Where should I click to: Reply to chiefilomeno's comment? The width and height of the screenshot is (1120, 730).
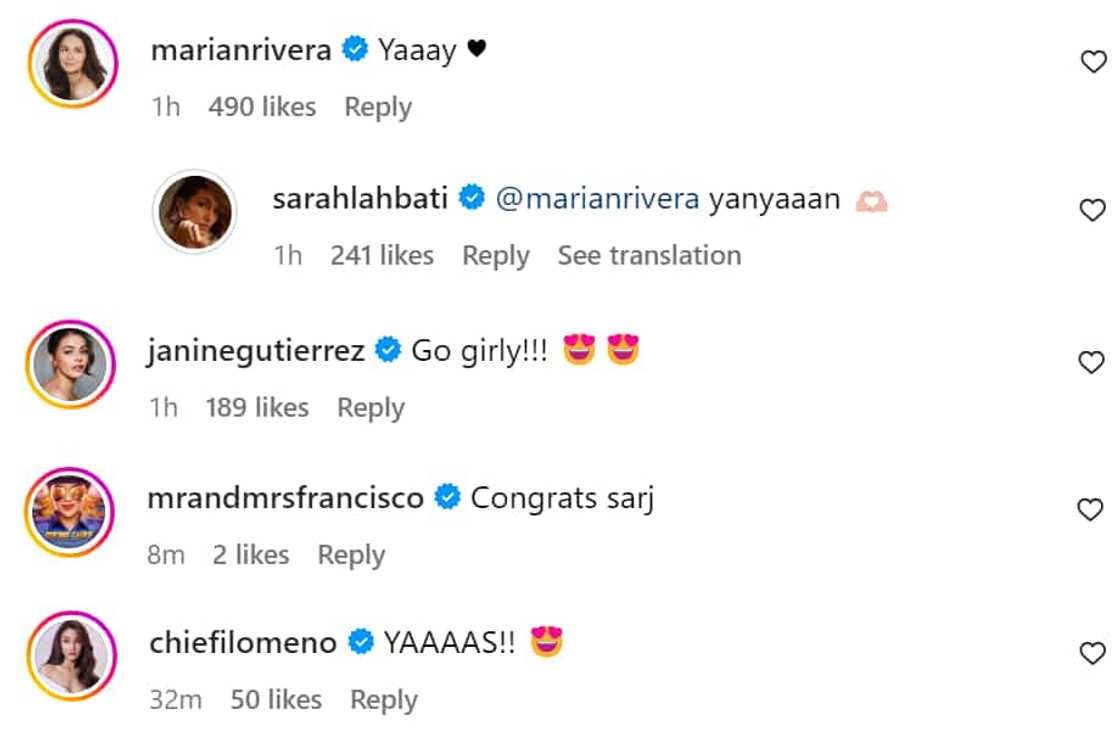pyautogui.click(x=384, y=700)
